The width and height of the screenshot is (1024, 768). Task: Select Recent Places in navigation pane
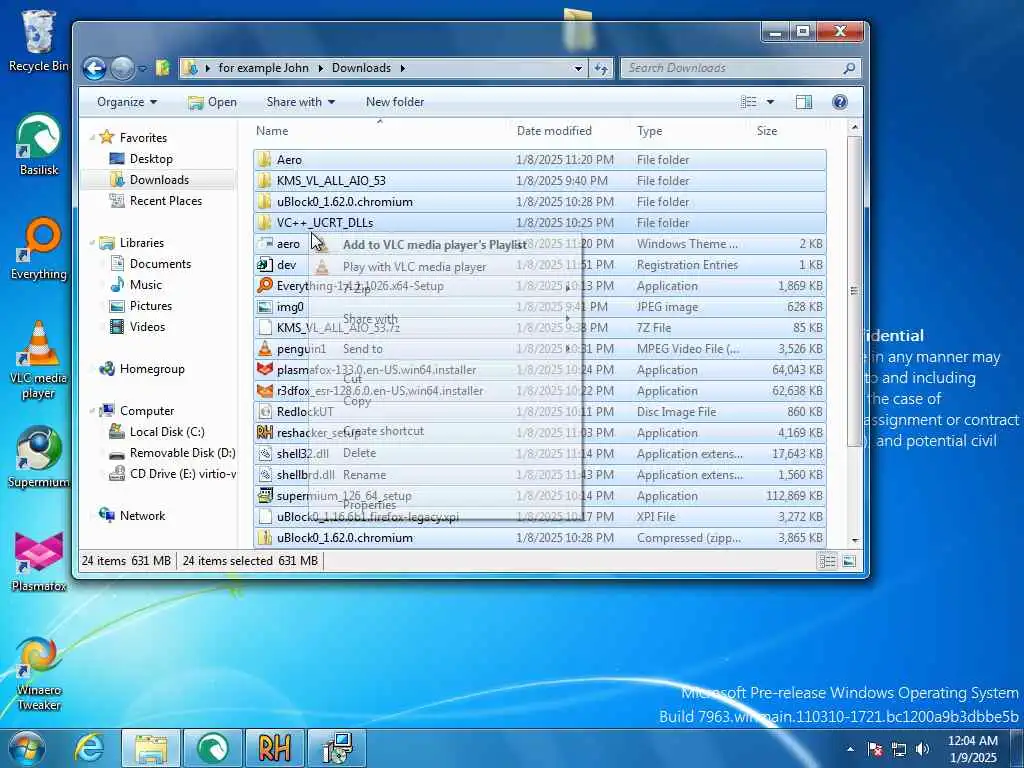pyautogui.click(x=166, y=201)
